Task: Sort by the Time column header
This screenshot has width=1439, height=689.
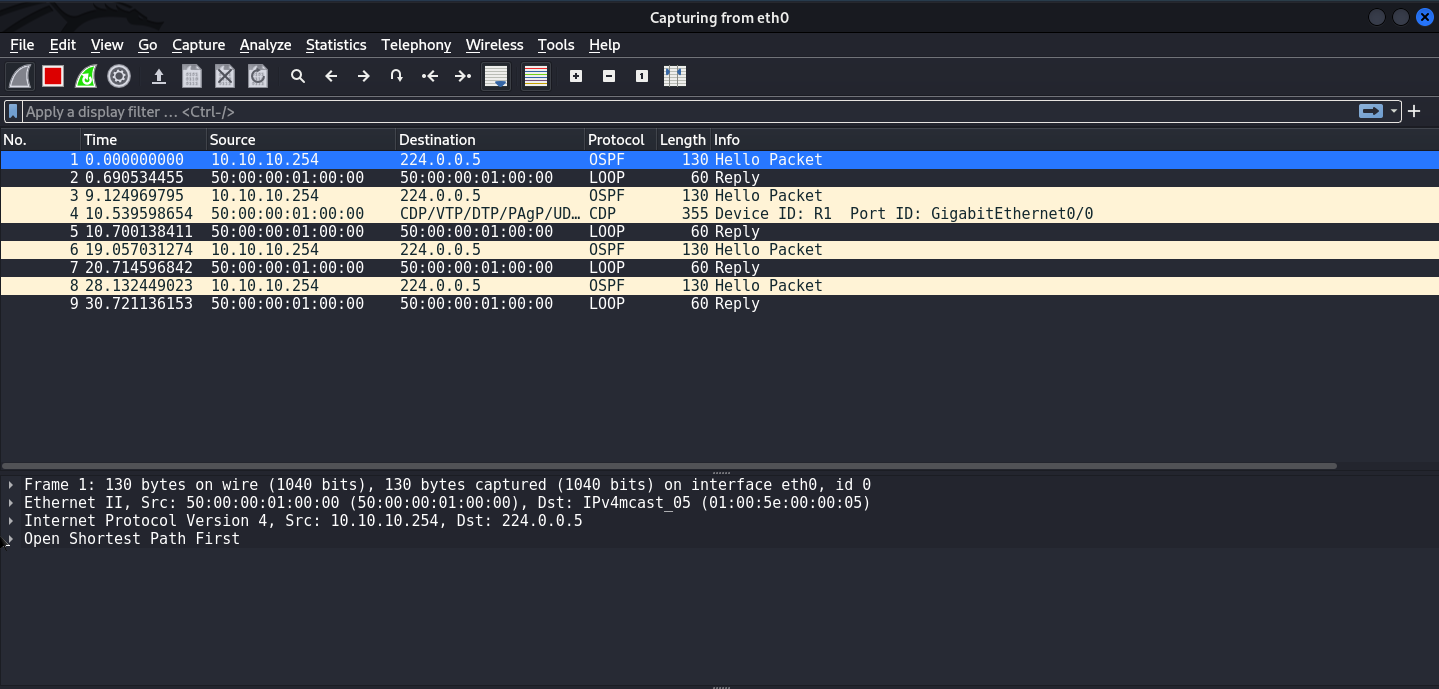Action: point(143,140)
